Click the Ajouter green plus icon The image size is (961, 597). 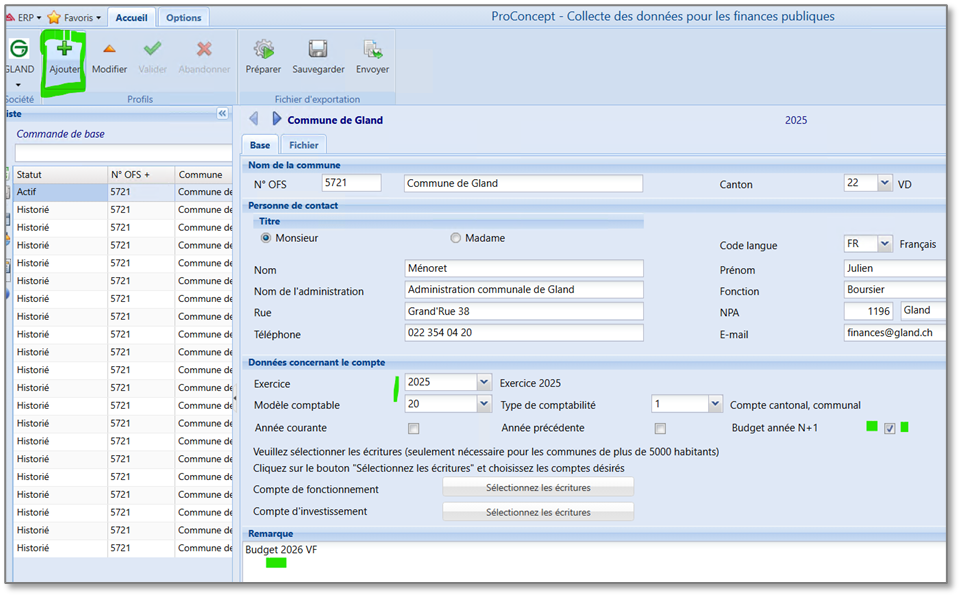click(64, 50)
